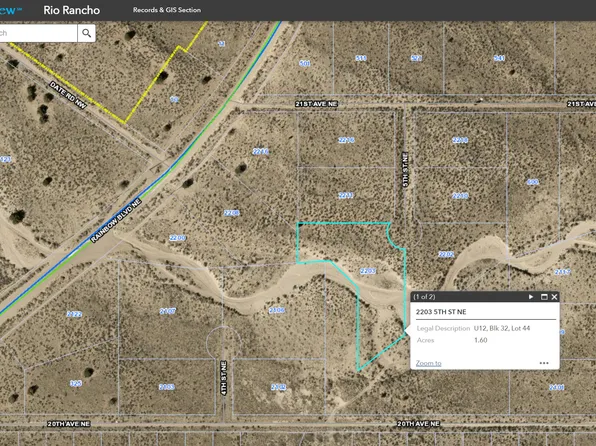This screenshot has width=596, height=446.
Task: Click the (1 of 2) counter
Action: [424, 297]
